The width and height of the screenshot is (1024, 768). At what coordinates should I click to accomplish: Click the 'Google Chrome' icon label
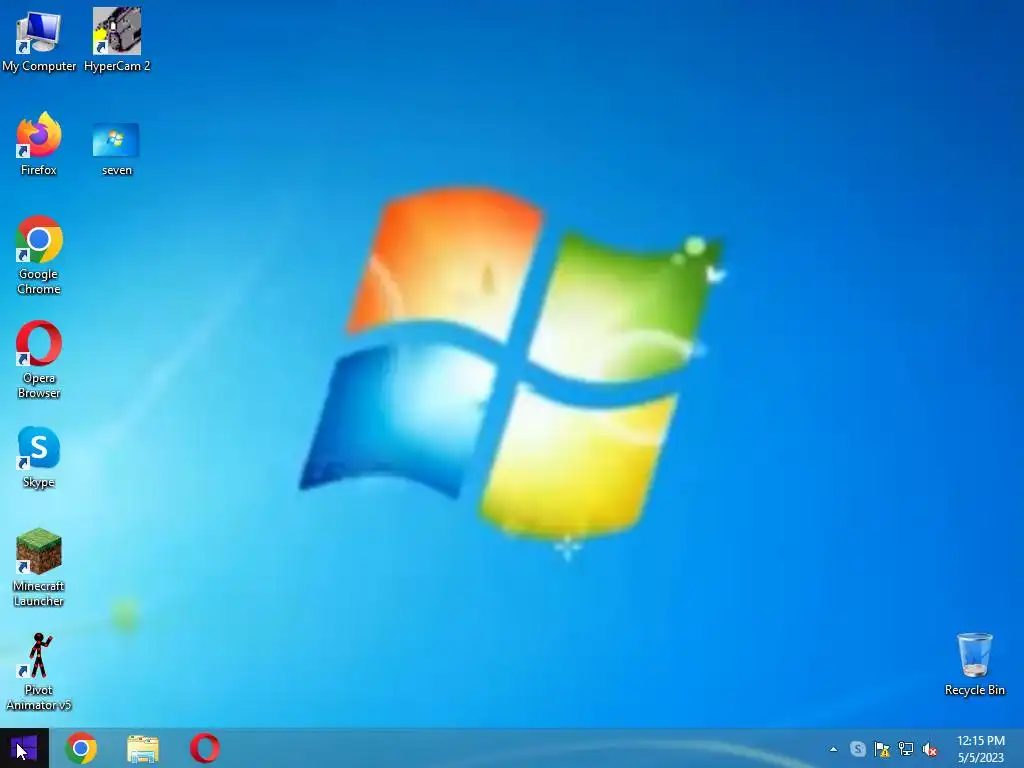(39, 281)
